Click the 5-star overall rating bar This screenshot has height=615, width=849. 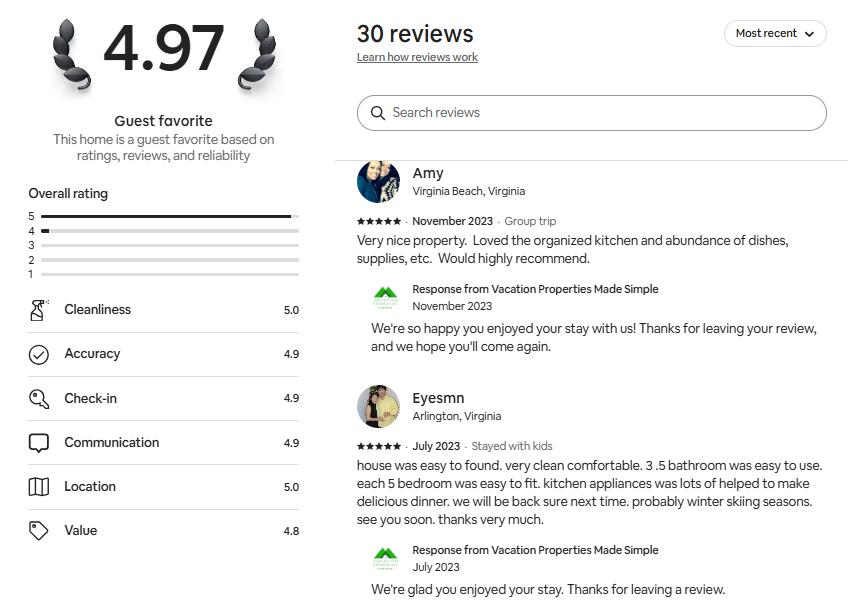pyautogui.click(x=169, y=216)
